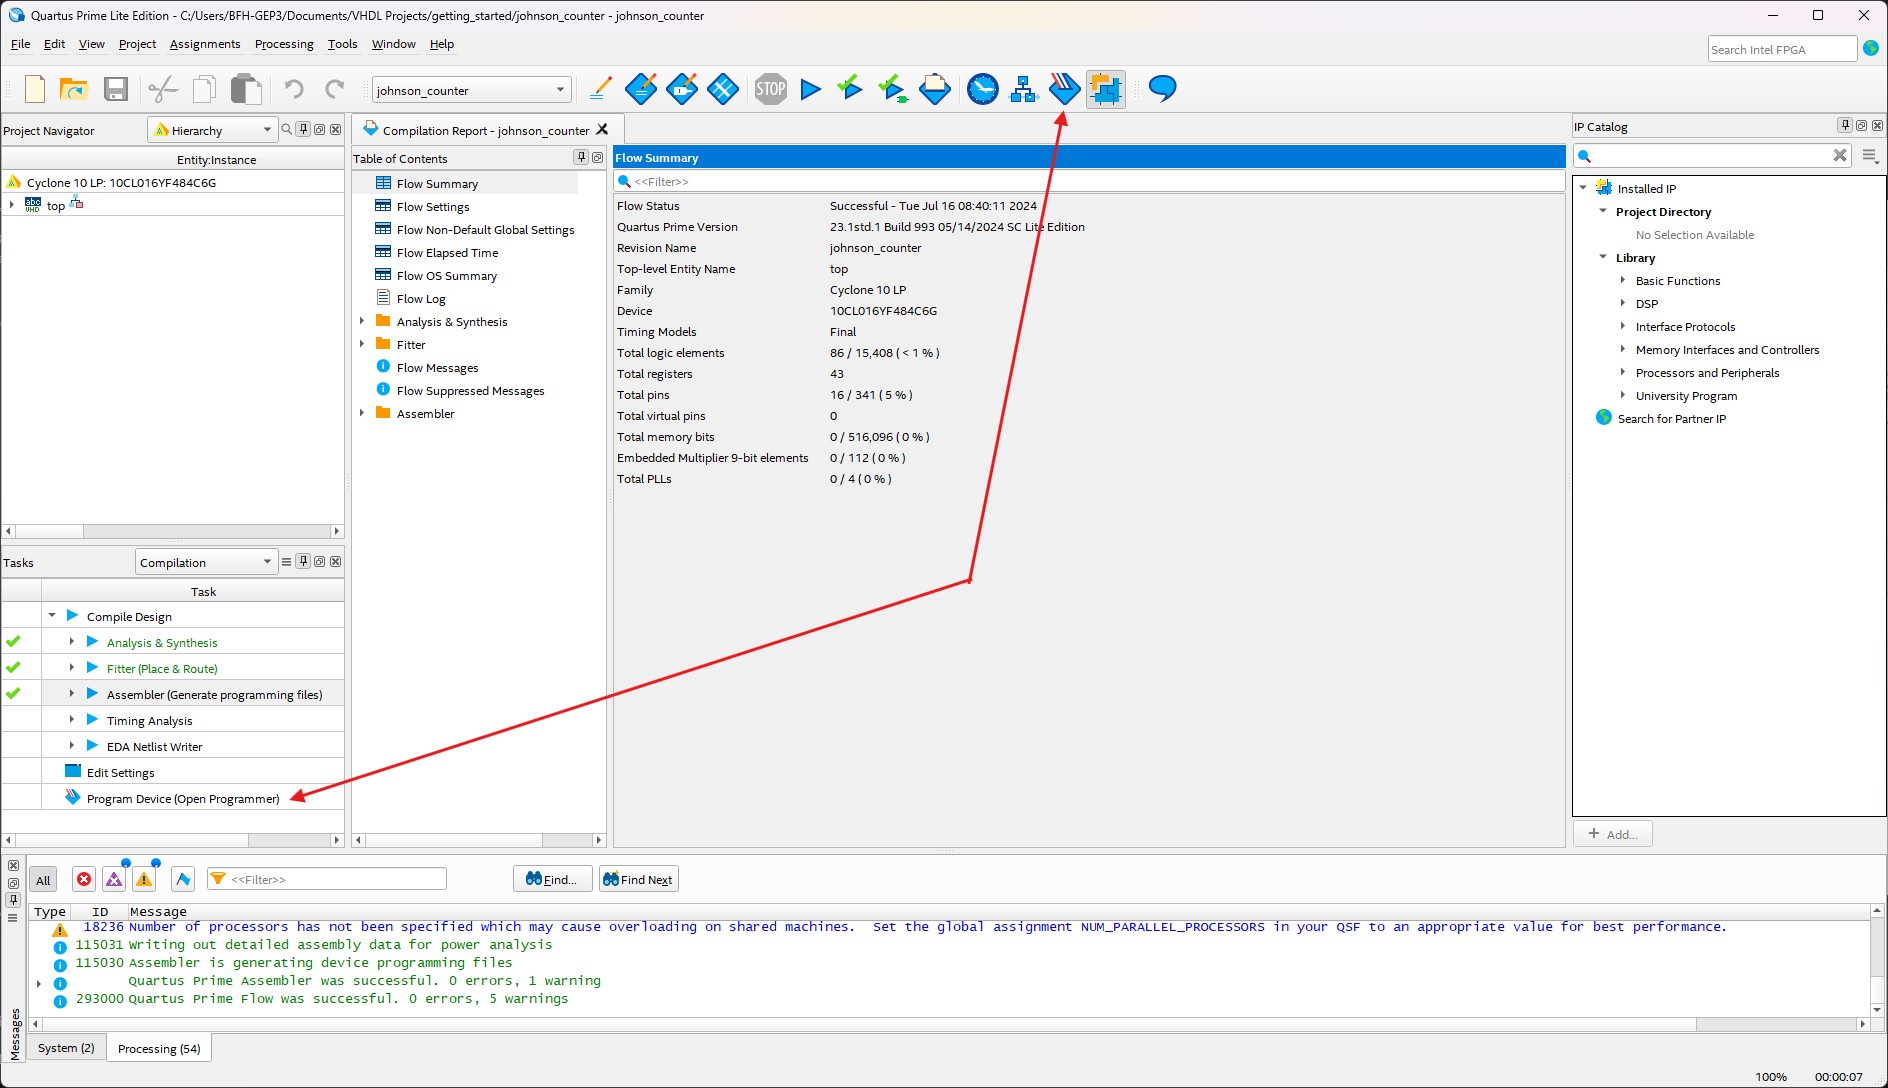This screenshot has width=1888, height=1088.
Task: Search in Project Navigator magnifier icon
Action: tap(287, 129)
